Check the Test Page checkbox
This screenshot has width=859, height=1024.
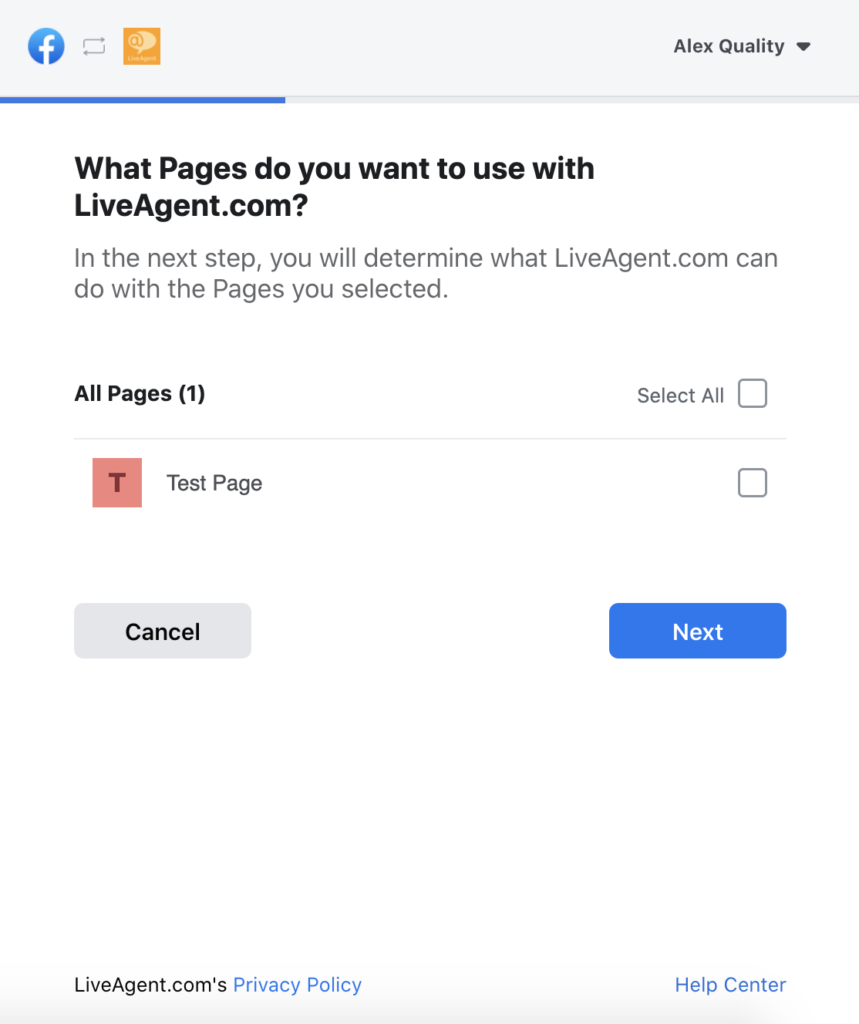click(752, 483)
